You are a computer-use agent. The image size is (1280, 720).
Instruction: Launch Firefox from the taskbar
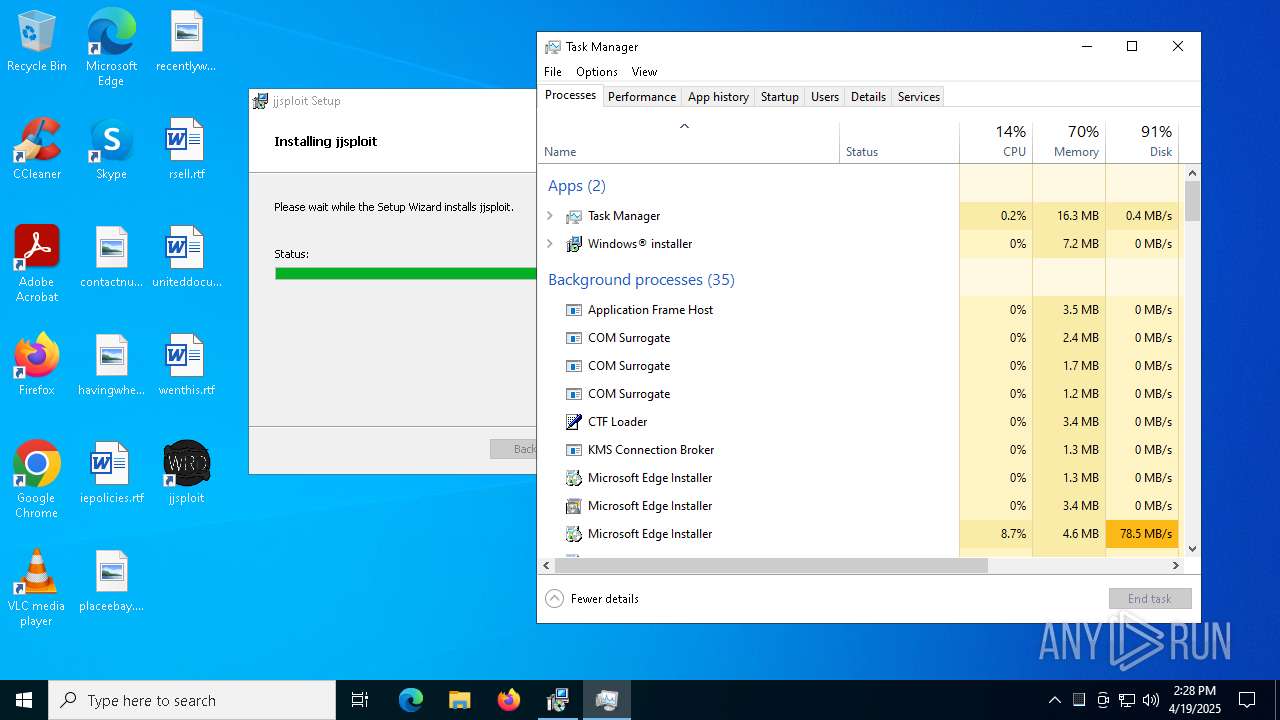(x=508, y=700)
